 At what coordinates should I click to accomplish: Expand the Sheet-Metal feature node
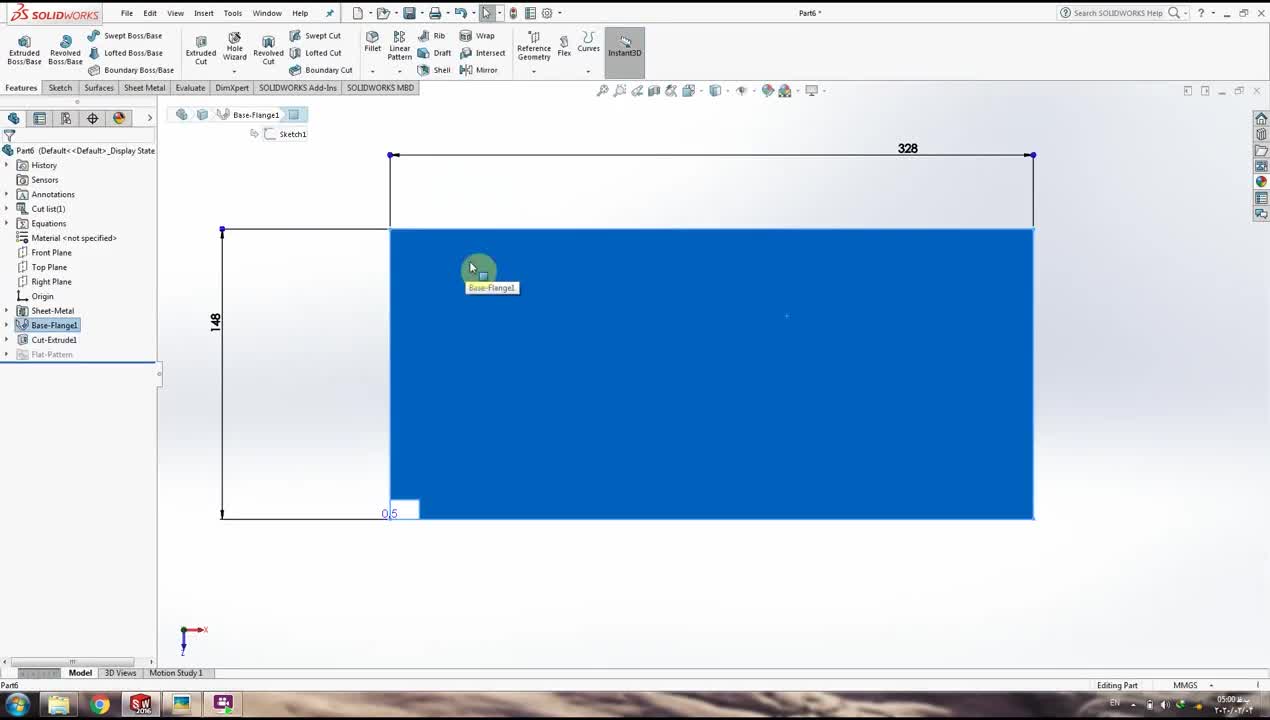pos(7,311)
